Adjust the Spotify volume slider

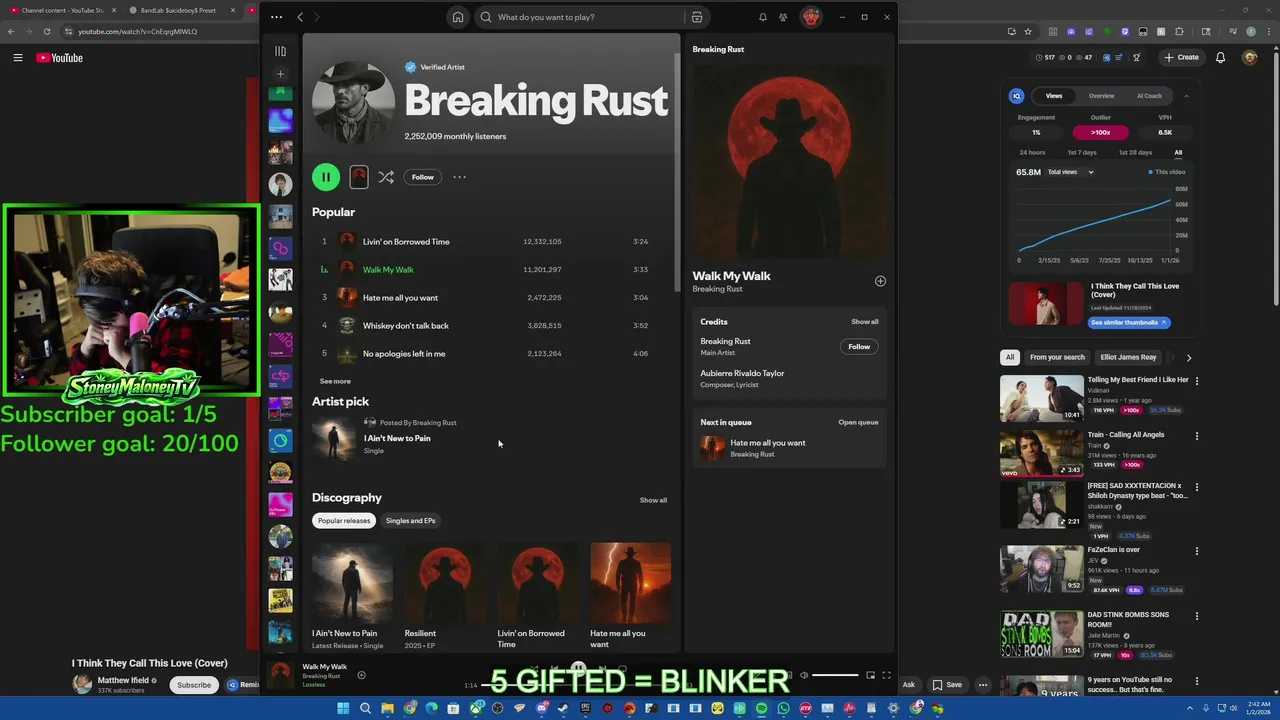click(836, 675)
